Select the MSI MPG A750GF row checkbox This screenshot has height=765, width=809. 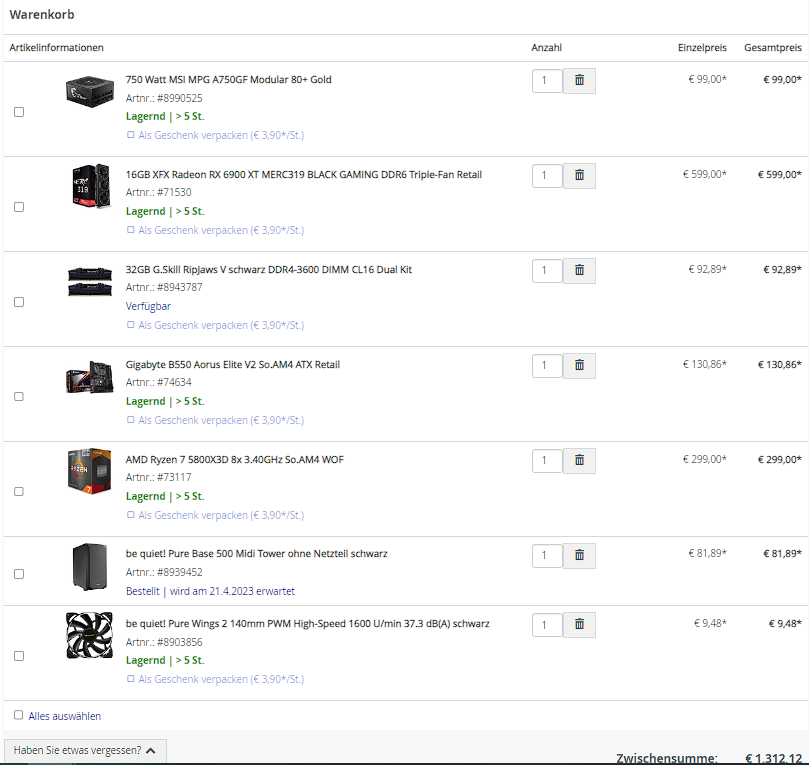(19, 112)
